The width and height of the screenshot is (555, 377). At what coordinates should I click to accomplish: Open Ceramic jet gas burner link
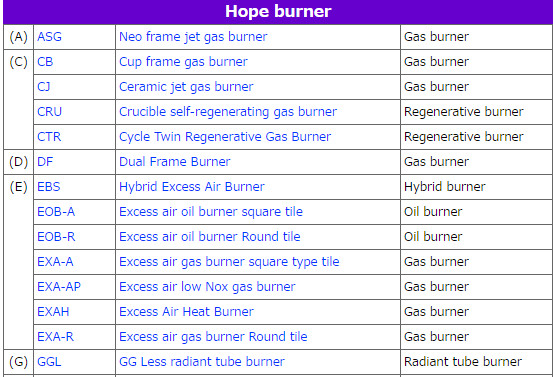pos(186,87)
